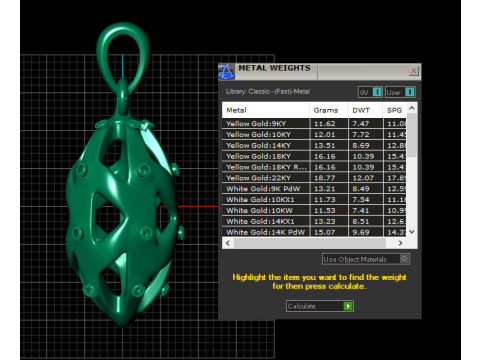Image resolution: width=480 pixels, height=360 pixels.
Task: Select the Yellow Gold:14KY row
Action: (314, 146)
